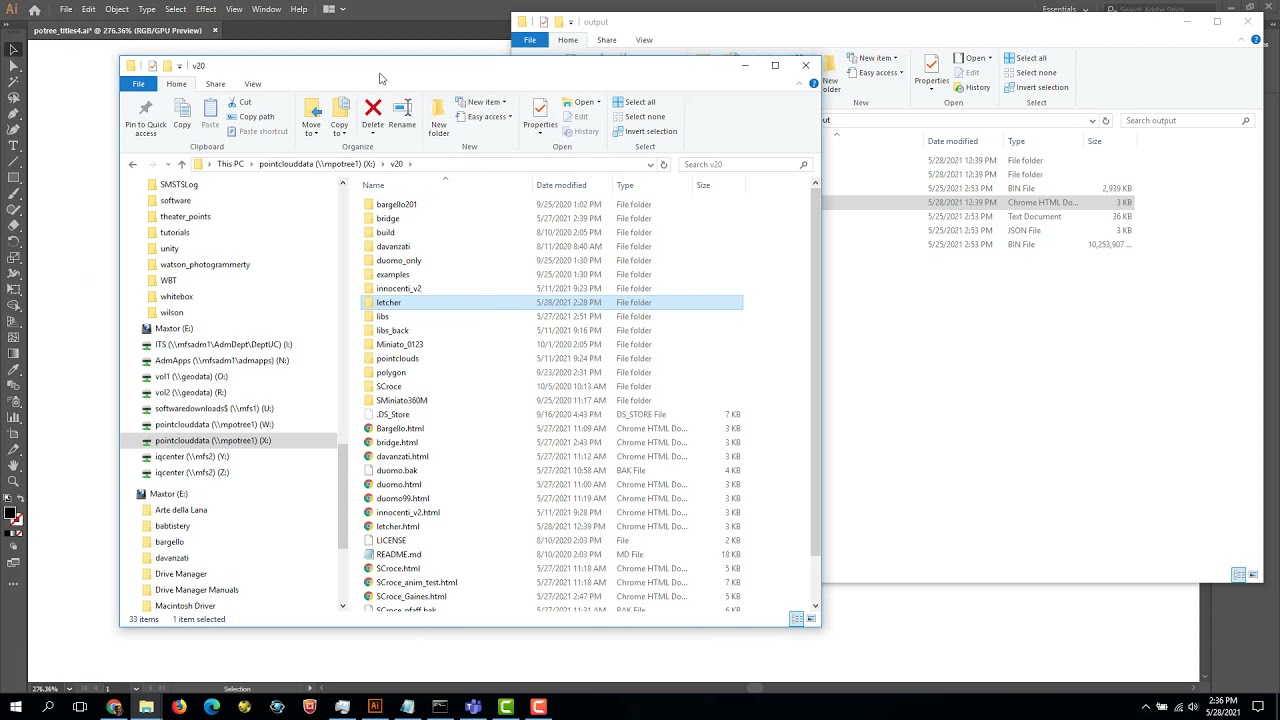Switch to View tab in v20 window
The image size is (1280, 720).
(x=253, y=84)
